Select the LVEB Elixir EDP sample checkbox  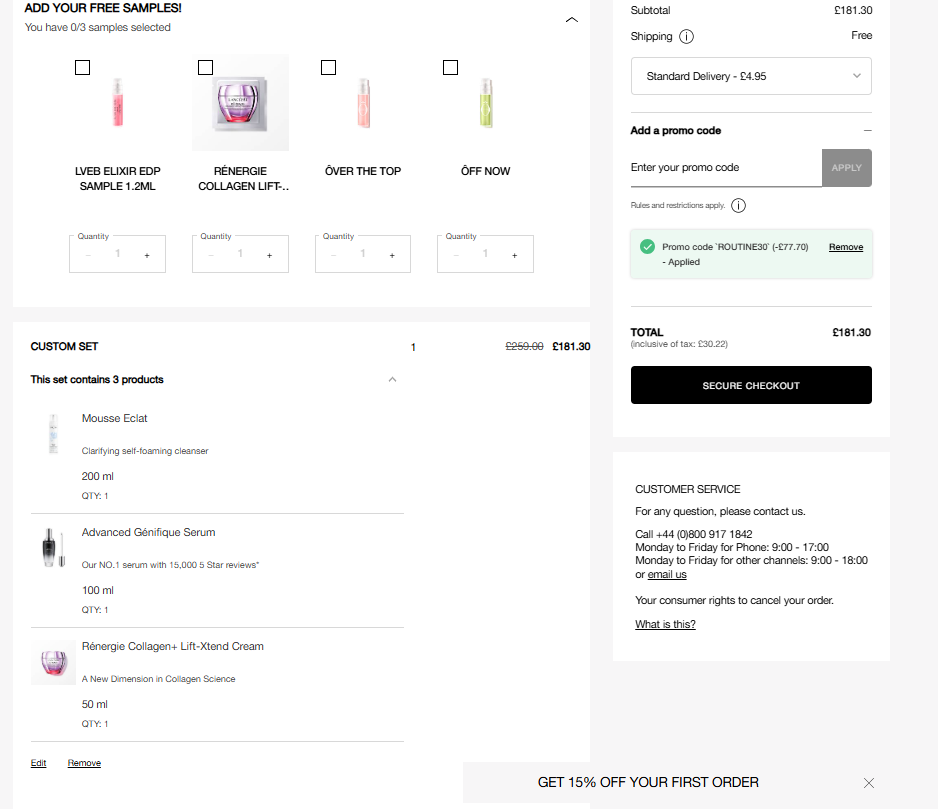point(82,68)
